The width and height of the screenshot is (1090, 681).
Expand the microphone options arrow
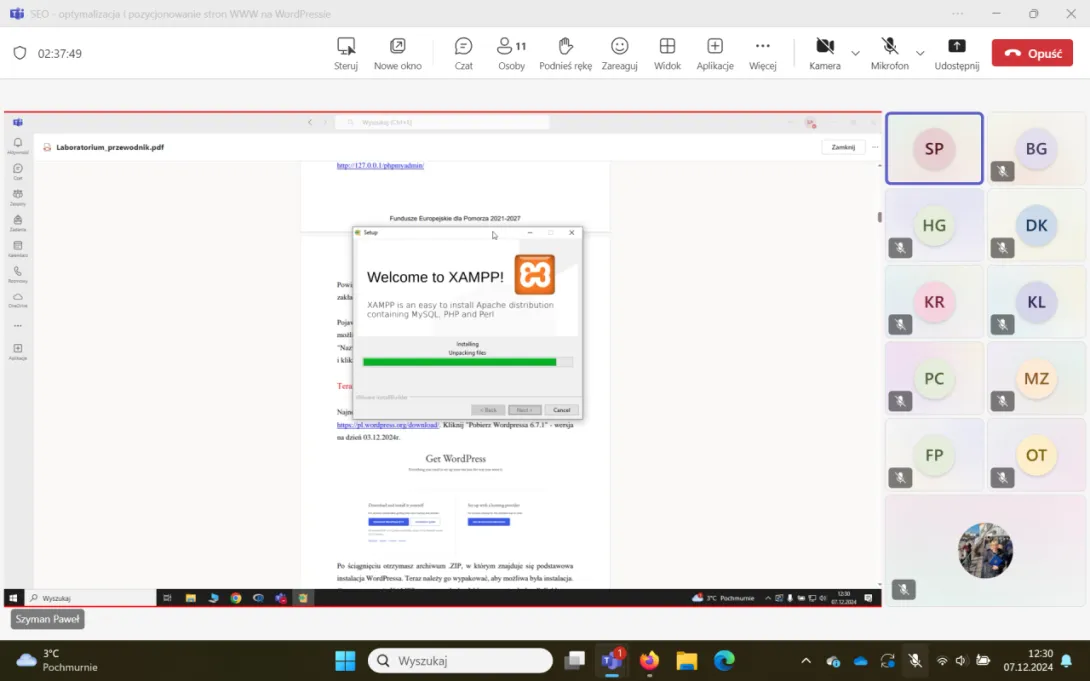pyautogui.click(x=920, y=53)
